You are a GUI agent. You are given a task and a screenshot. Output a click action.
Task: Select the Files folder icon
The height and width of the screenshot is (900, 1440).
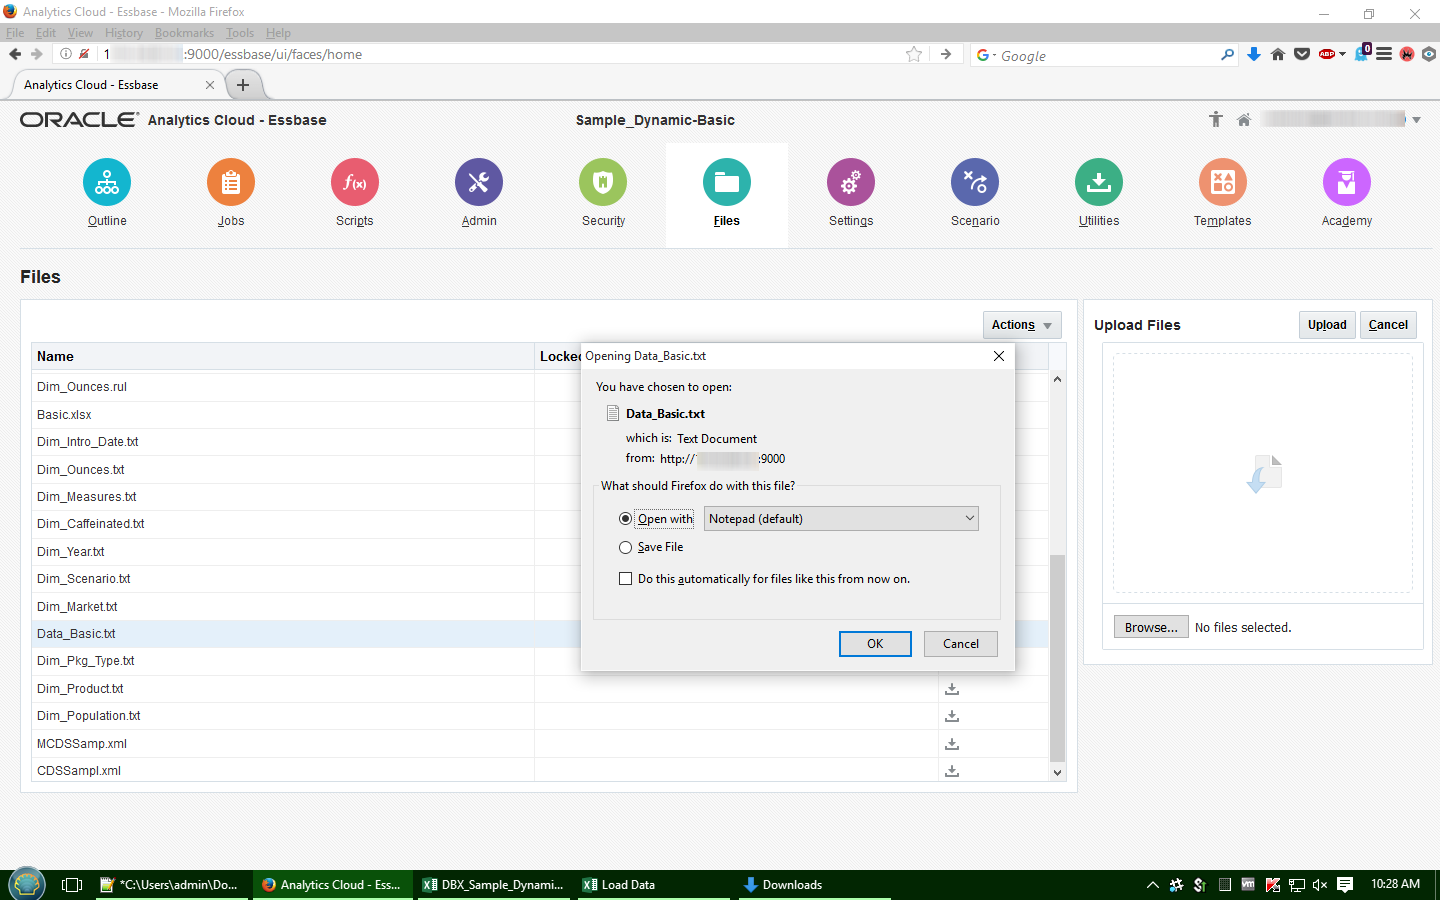point(727,182)
